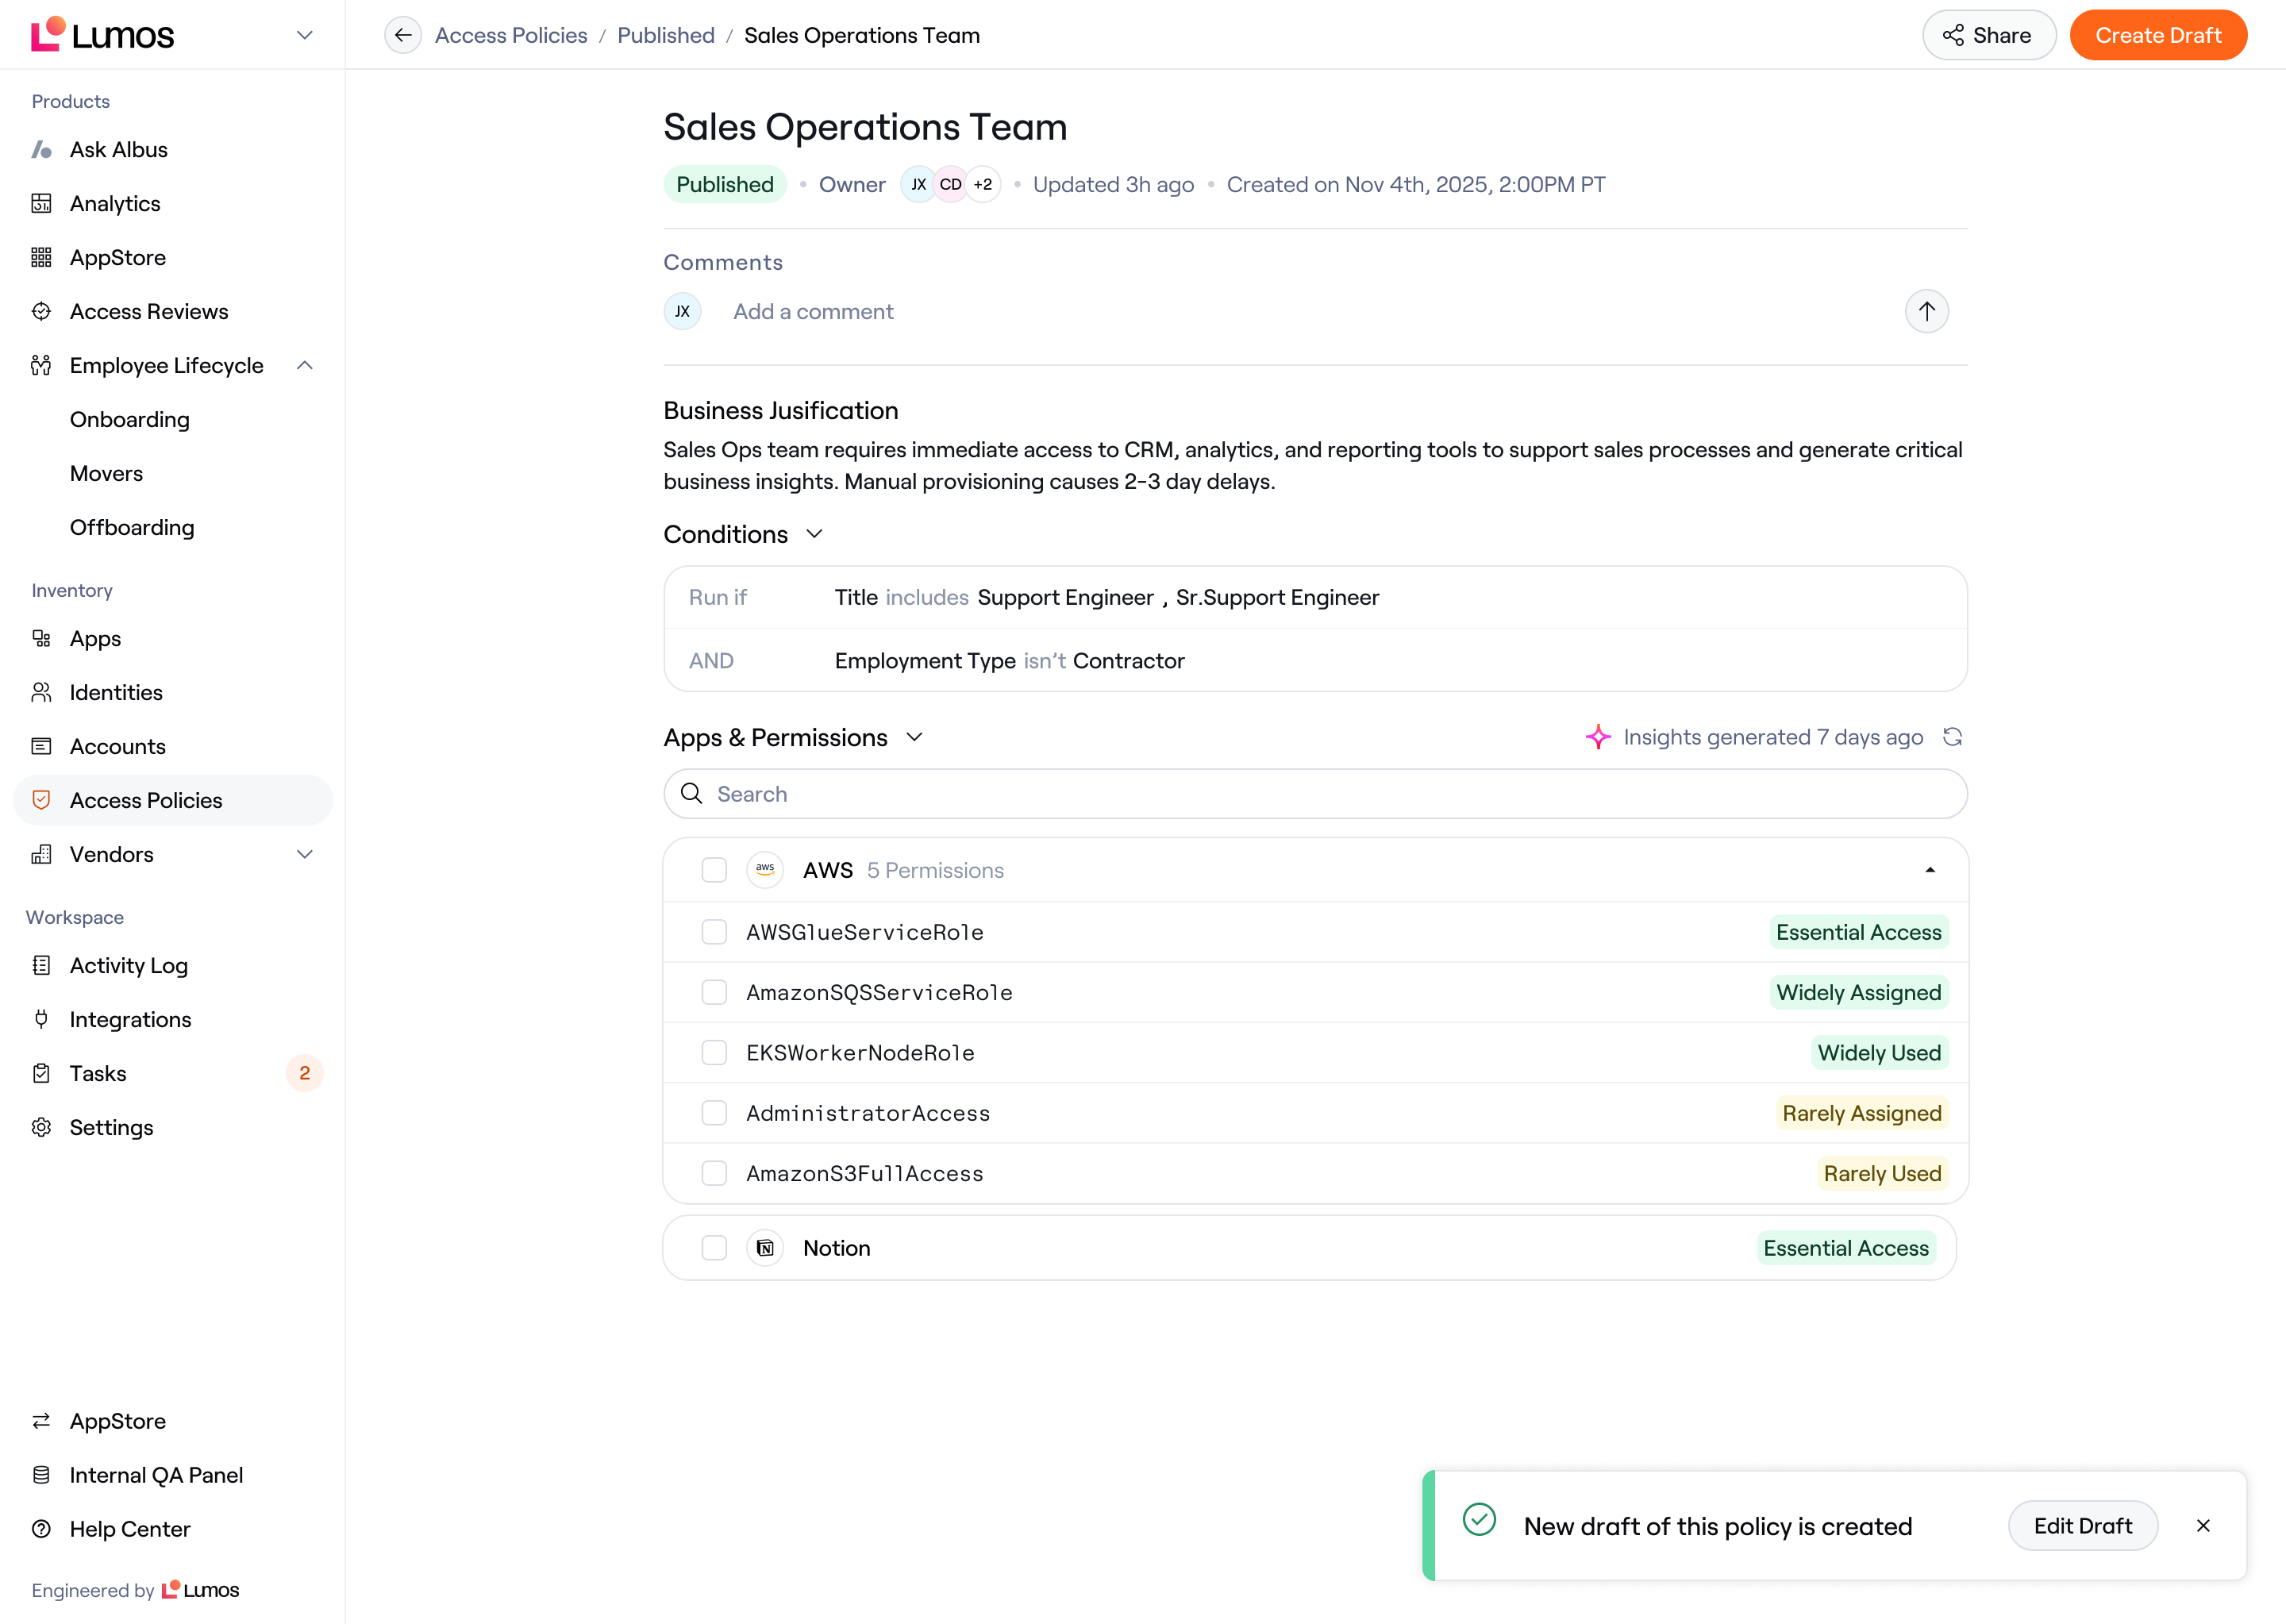This screenshot has height=1624, width=2286.
Task: Check the AdministratorAccess checkbox
Action: (x=714, y=1113)
